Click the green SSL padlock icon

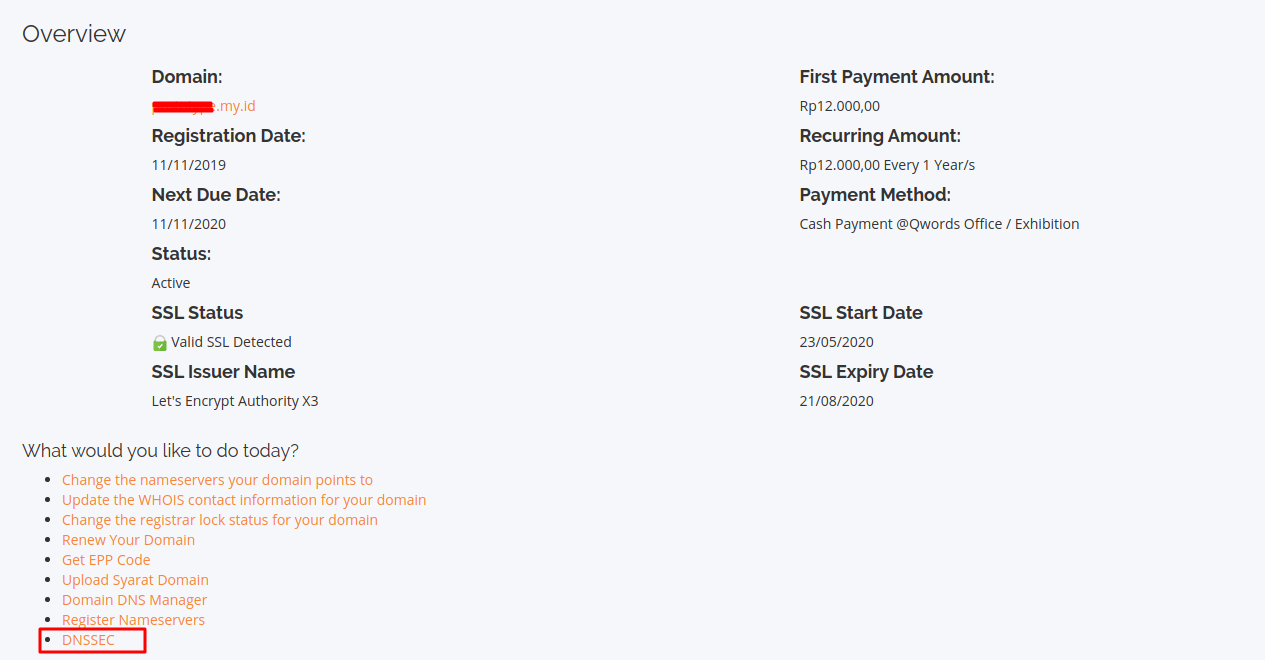tap(159, 343)
